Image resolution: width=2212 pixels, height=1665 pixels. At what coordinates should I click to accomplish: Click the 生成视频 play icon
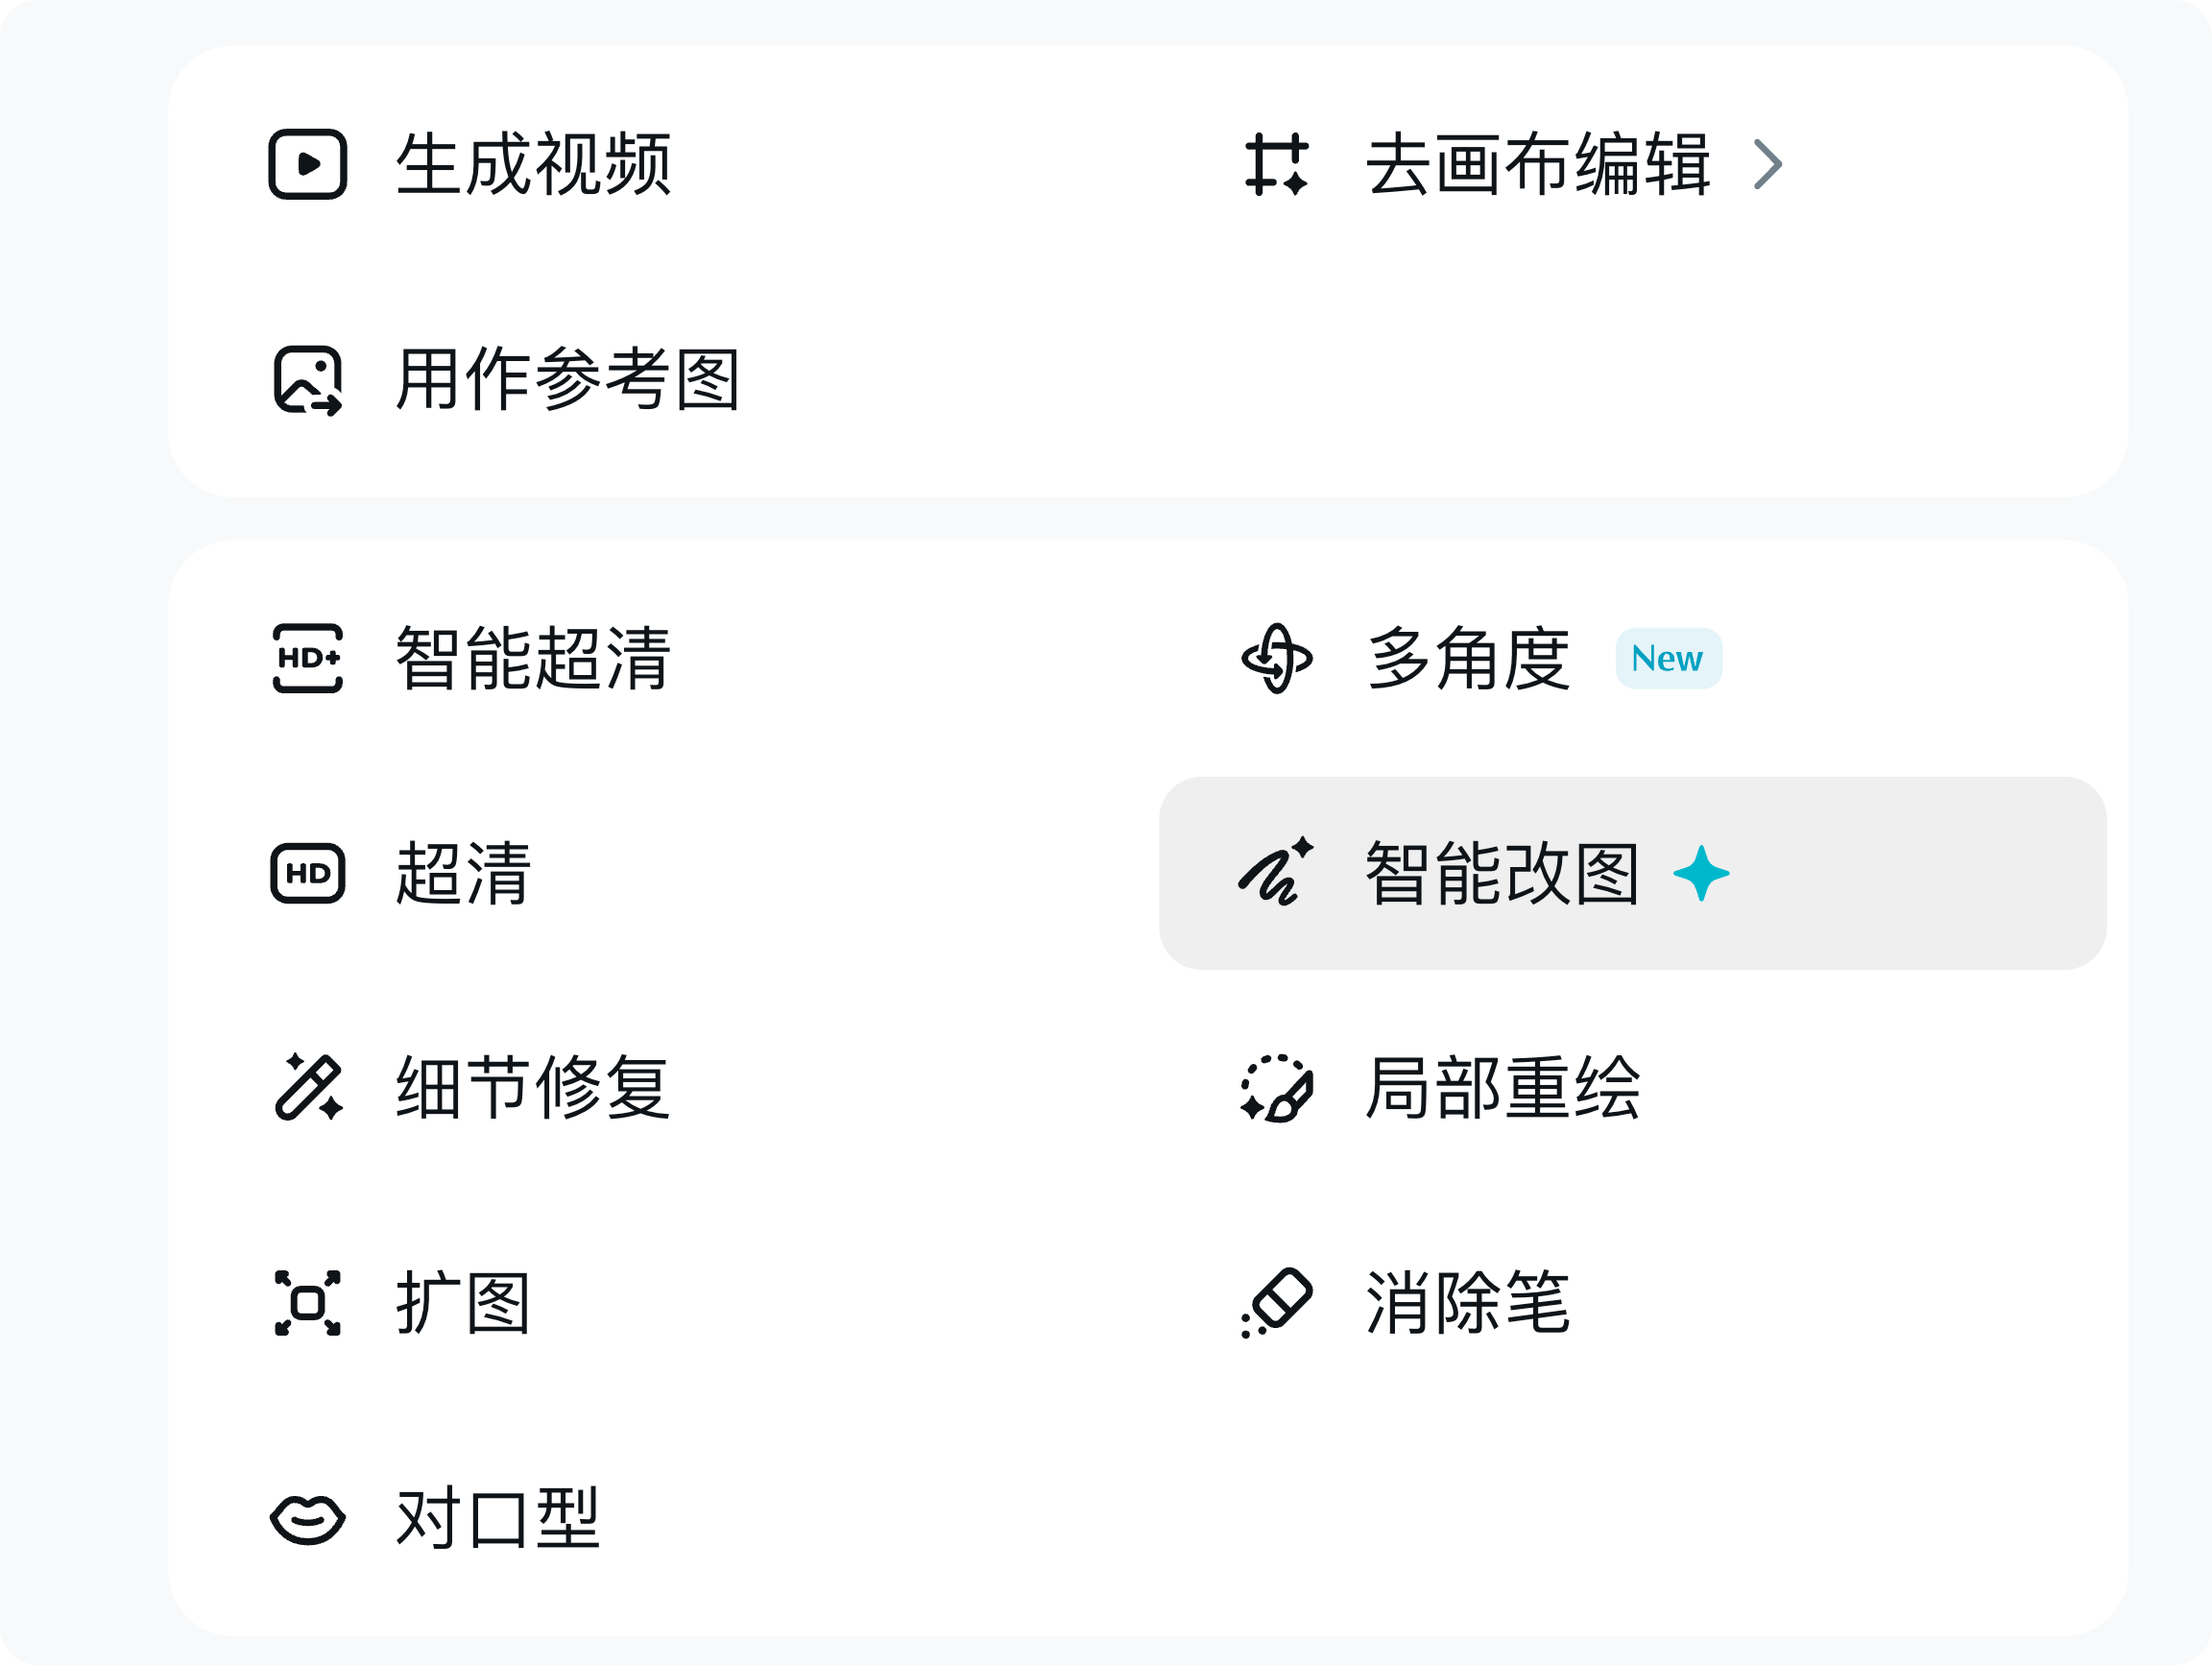308,164
